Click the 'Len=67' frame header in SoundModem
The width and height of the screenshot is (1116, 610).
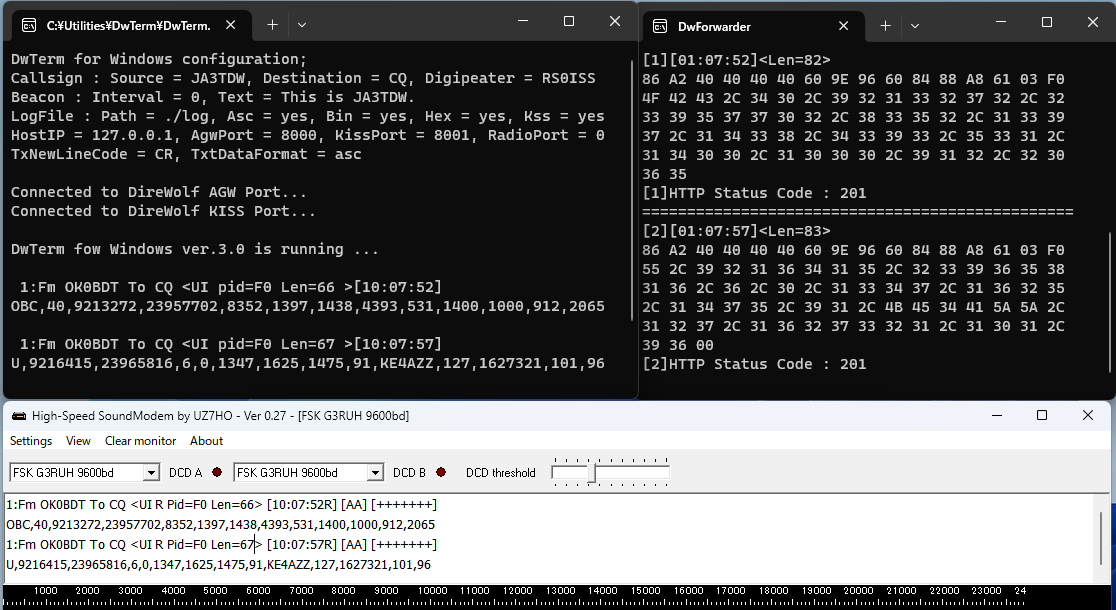221,545
